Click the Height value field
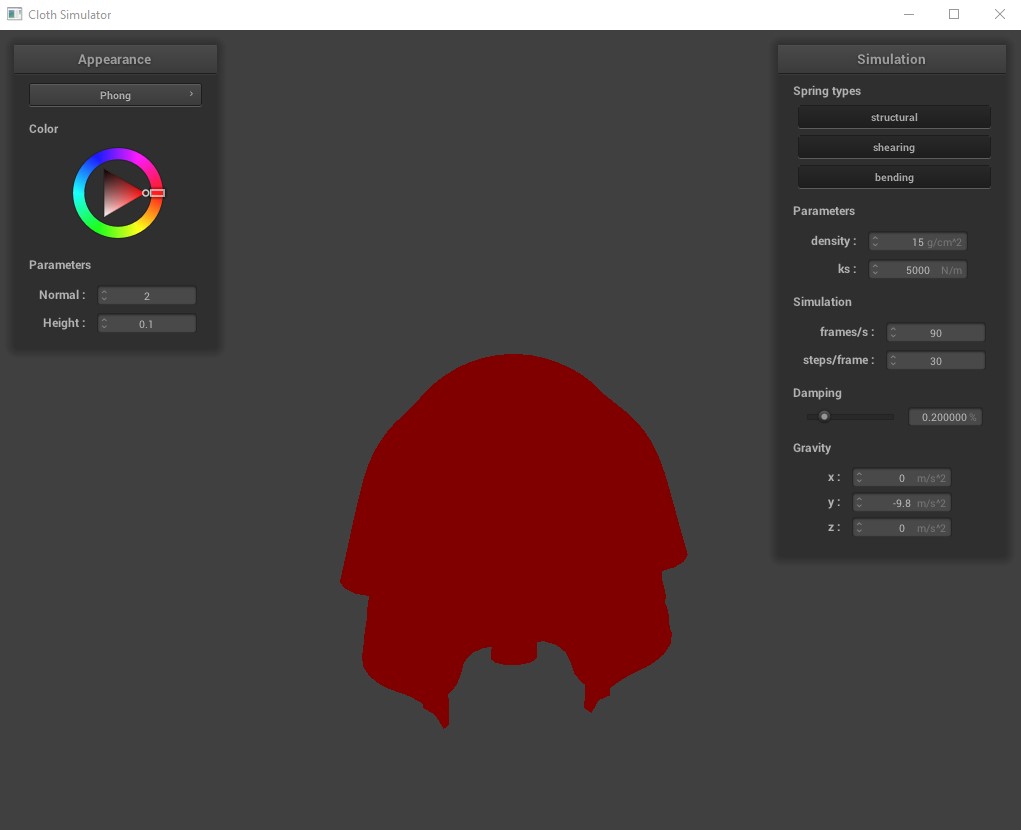 (x=147, y=324)
